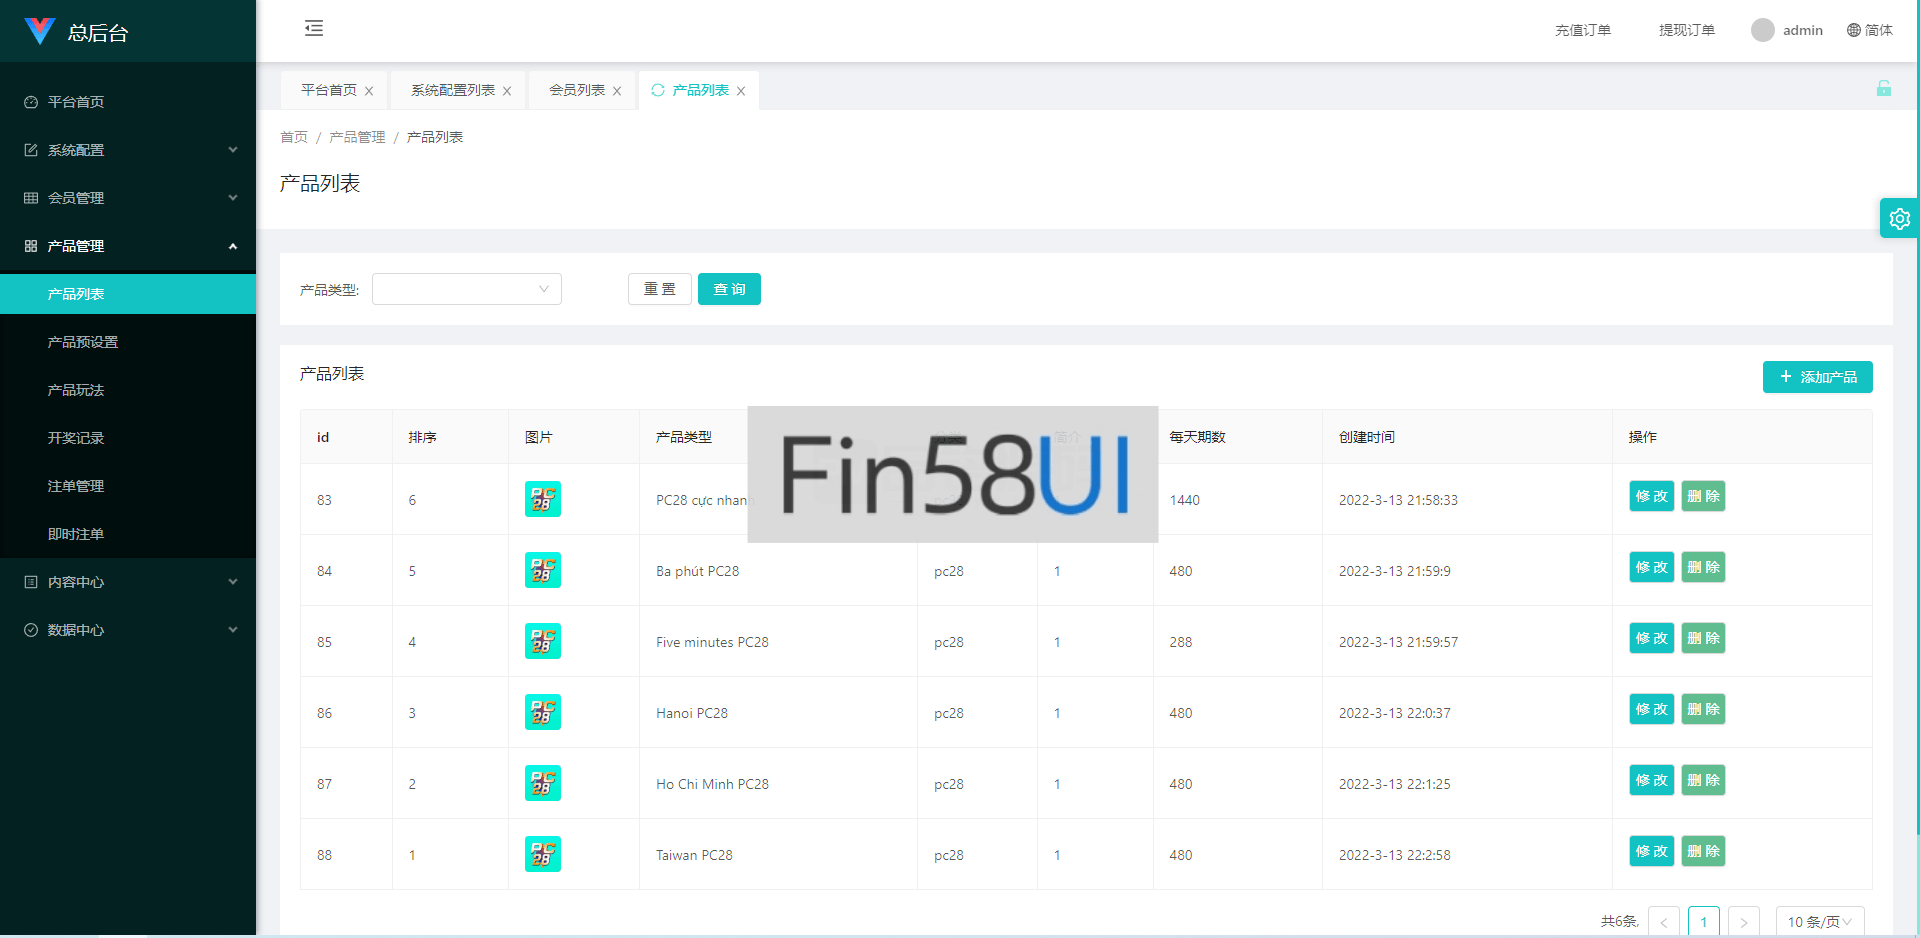Switch to the 平台首页 tab
This screenshot has width=1920, height=938.
tap(328, 90)
